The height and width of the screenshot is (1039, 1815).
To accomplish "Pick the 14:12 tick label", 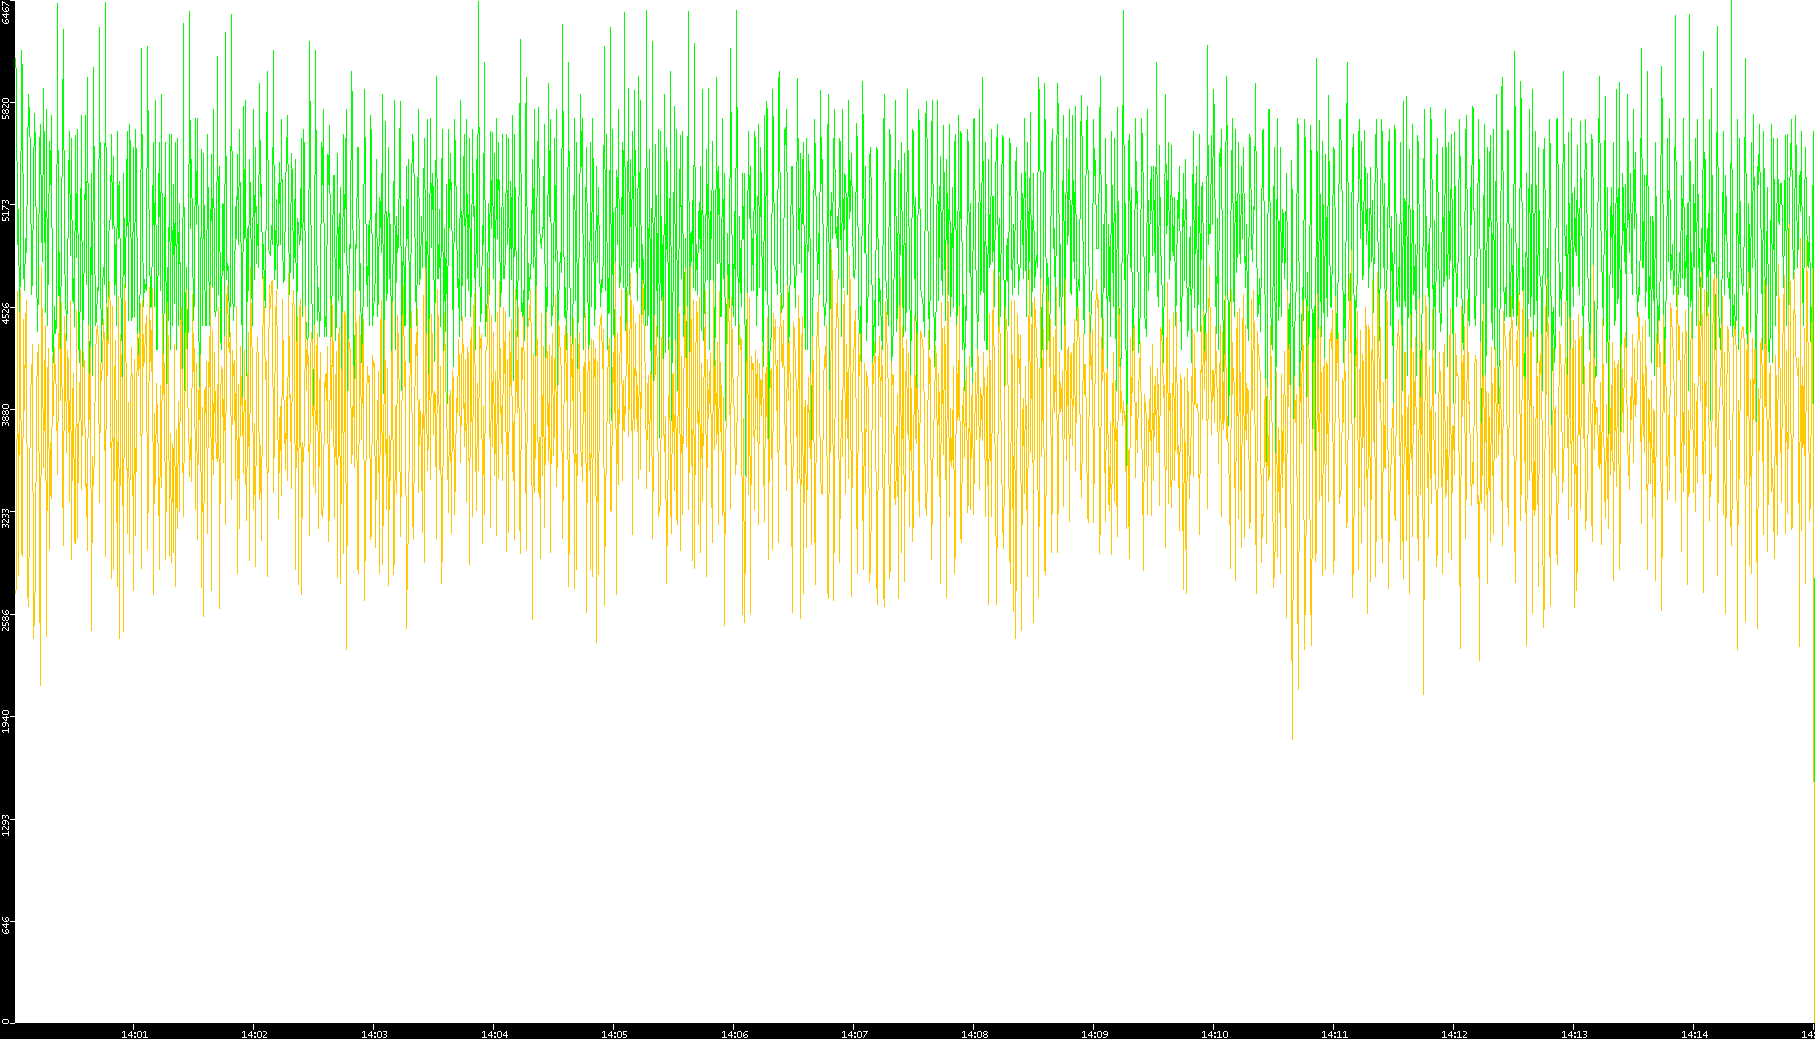I will point(1454,1034).
